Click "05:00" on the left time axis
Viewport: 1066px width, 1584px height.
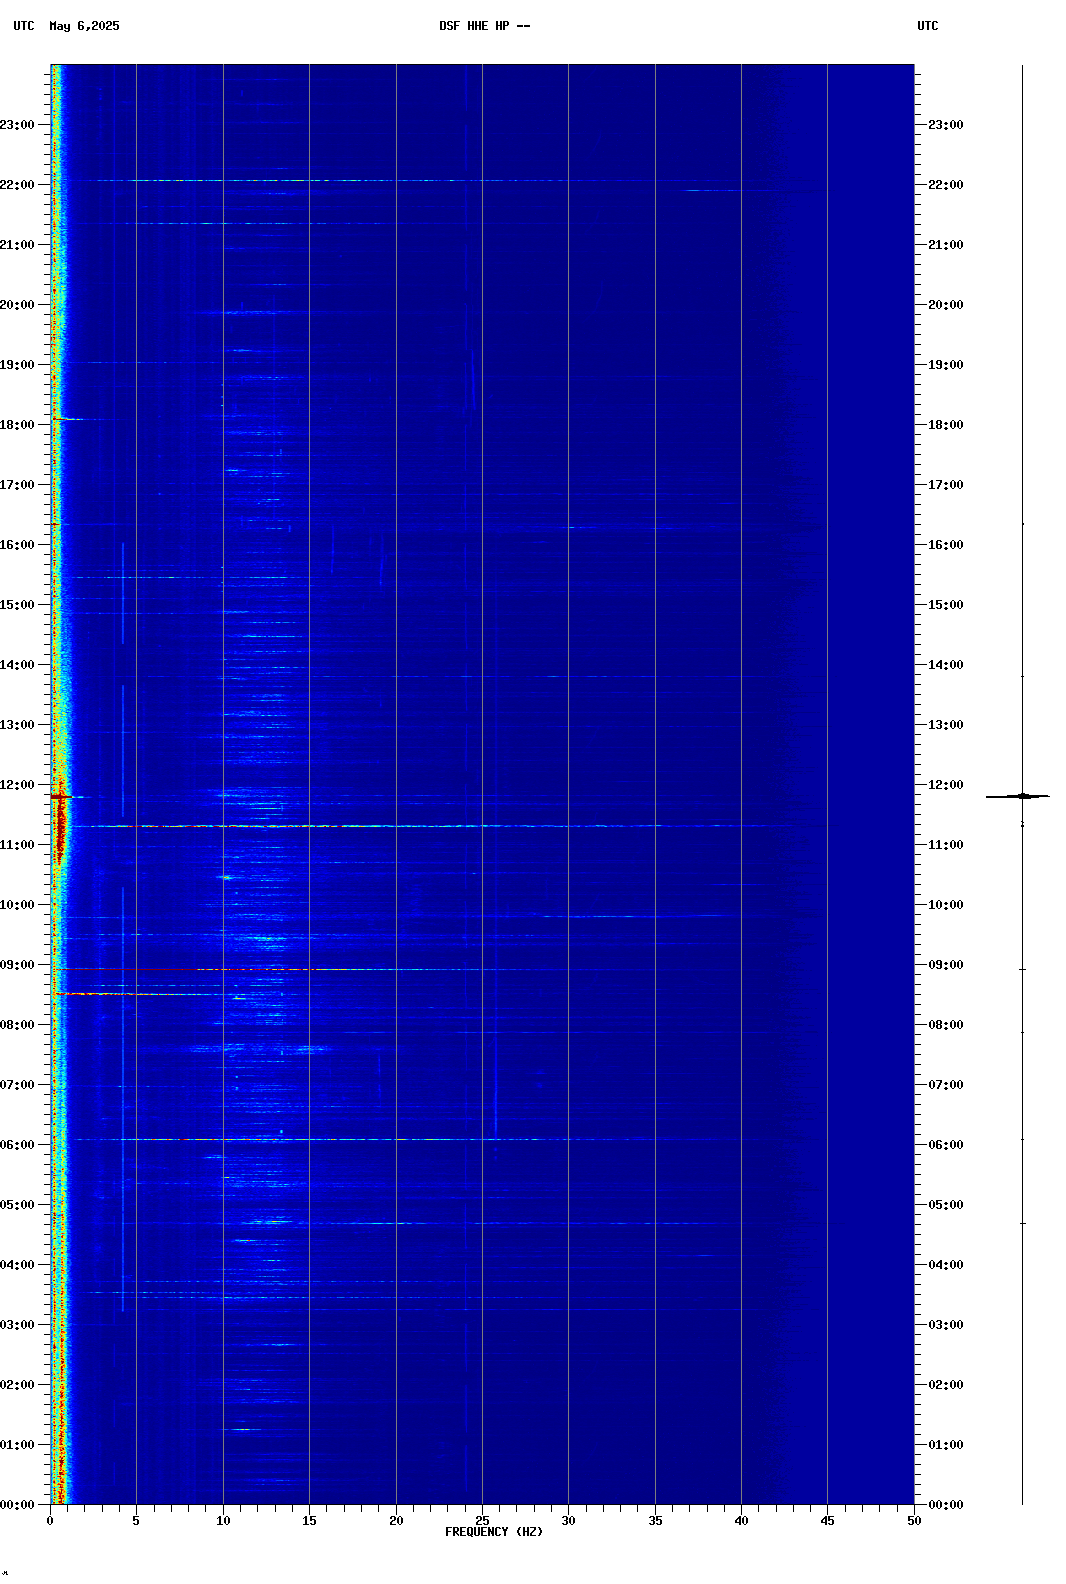[x=17, y=1205]
